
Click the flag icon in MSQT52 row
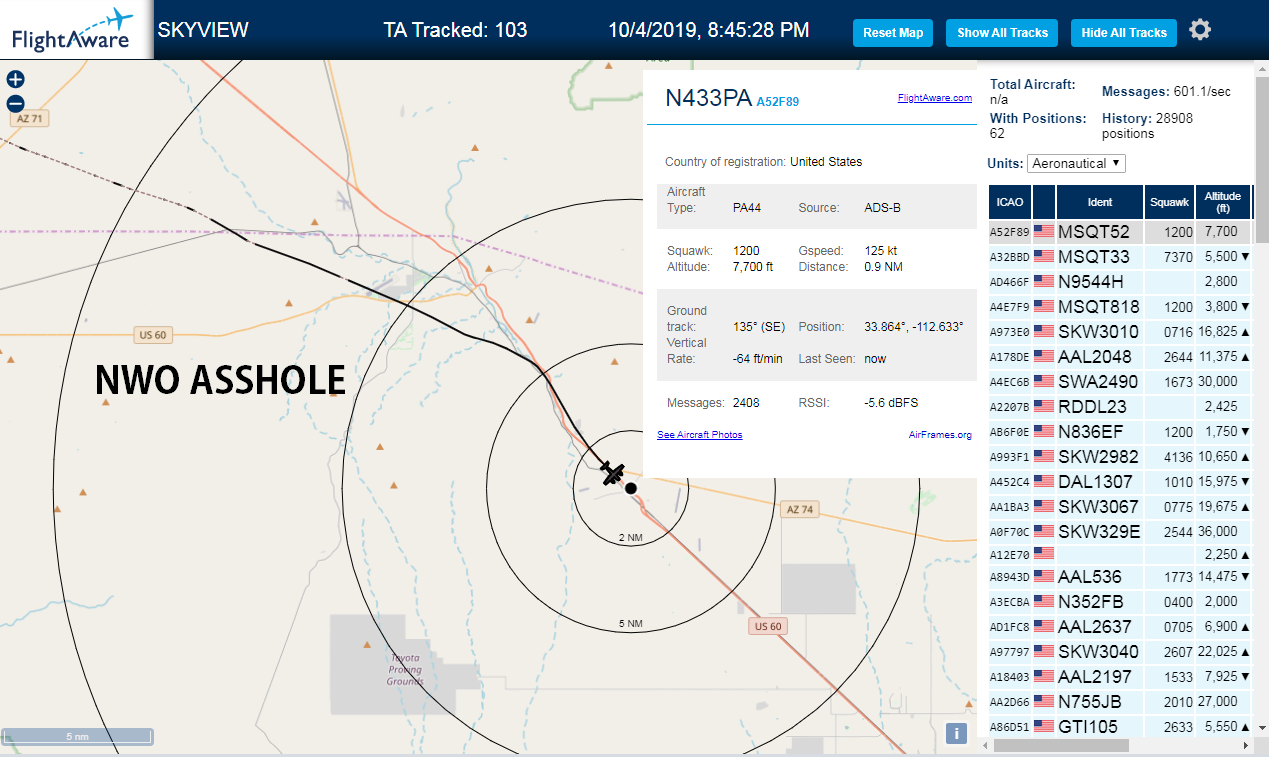point(1044,232)
